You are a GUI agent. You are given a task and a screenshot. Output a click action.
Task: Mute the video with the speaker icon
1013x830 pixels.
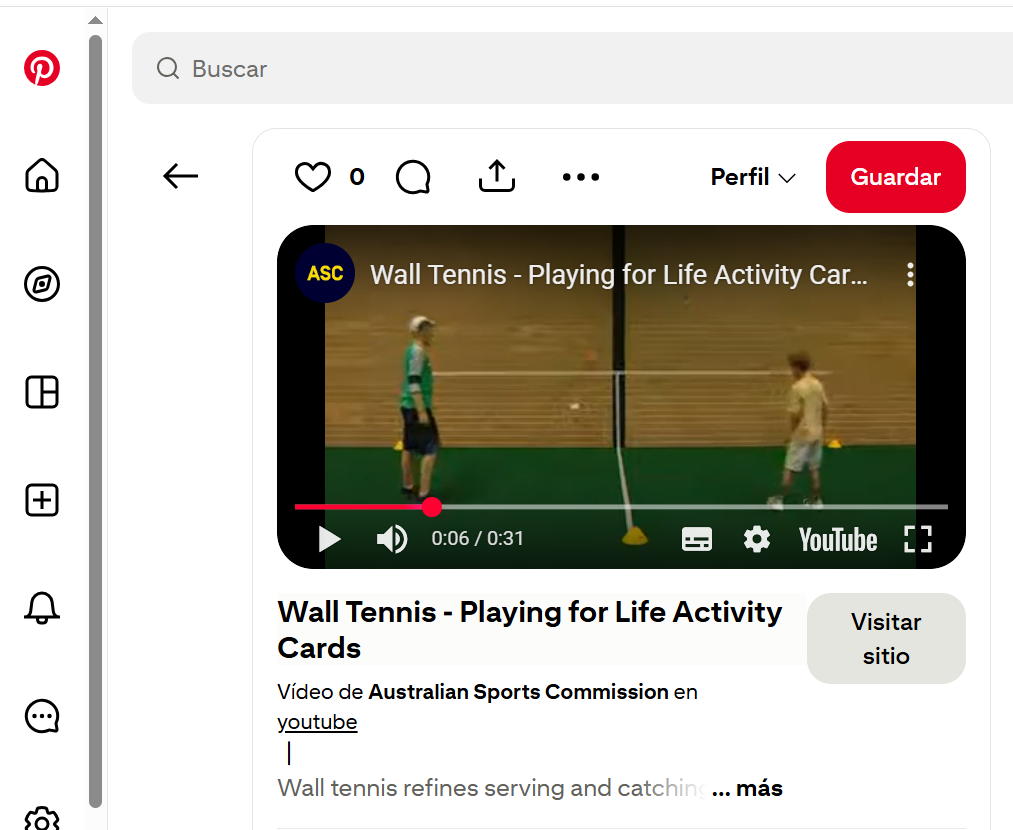pyautogui.click(x=391, y=540)
